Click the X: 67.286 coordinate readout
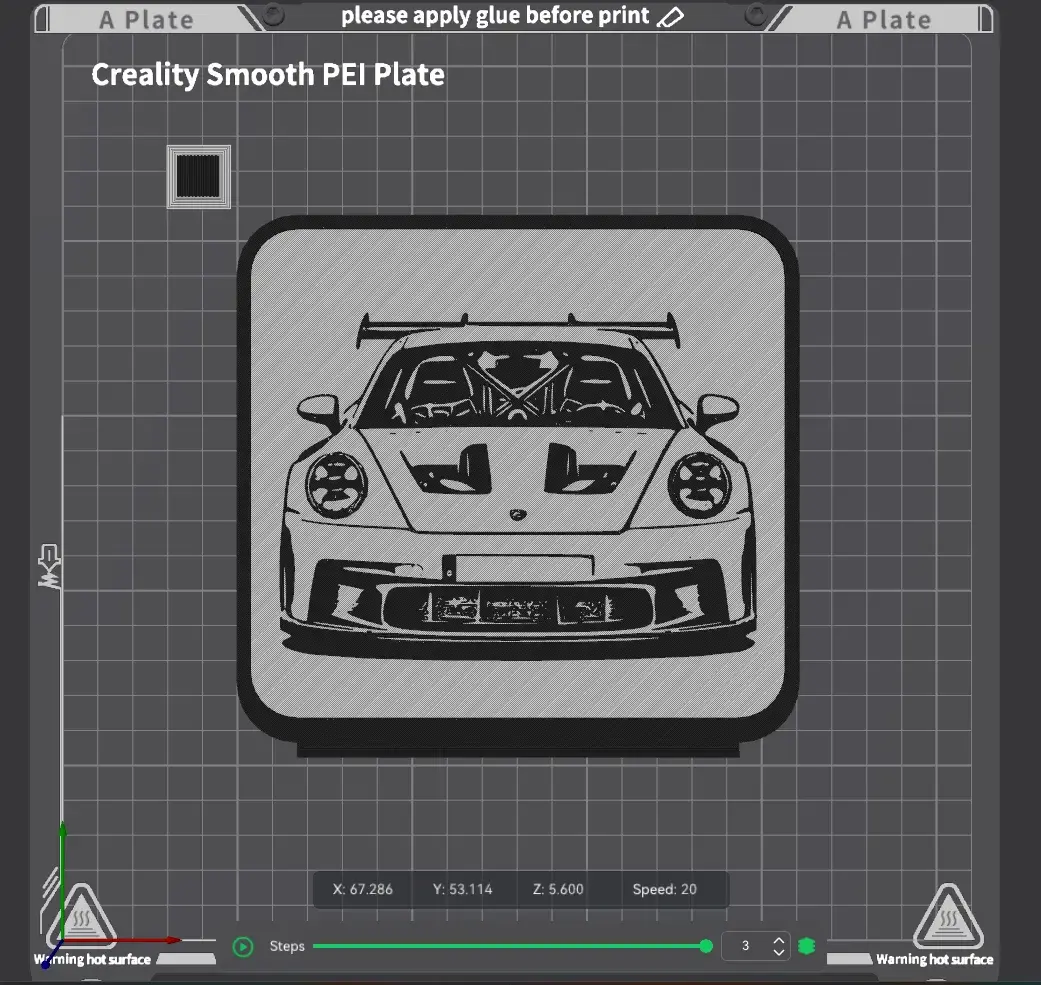Viewport: 1041px width, 985px height. pyautogui.click(x=362, y=889)
